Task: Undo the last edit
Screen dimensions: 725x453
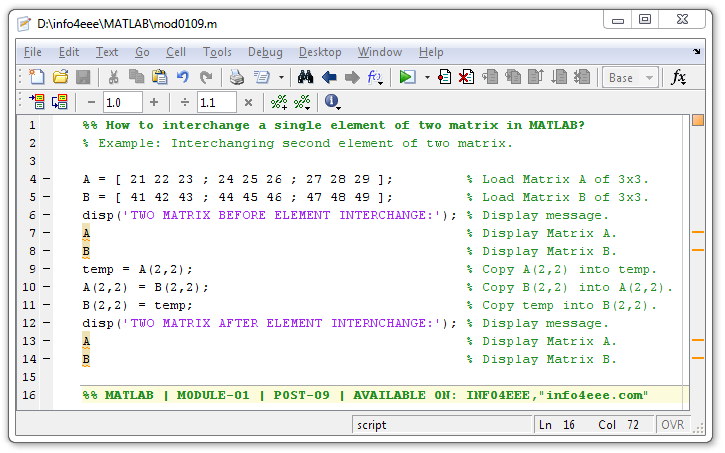Action: [183, 77]
